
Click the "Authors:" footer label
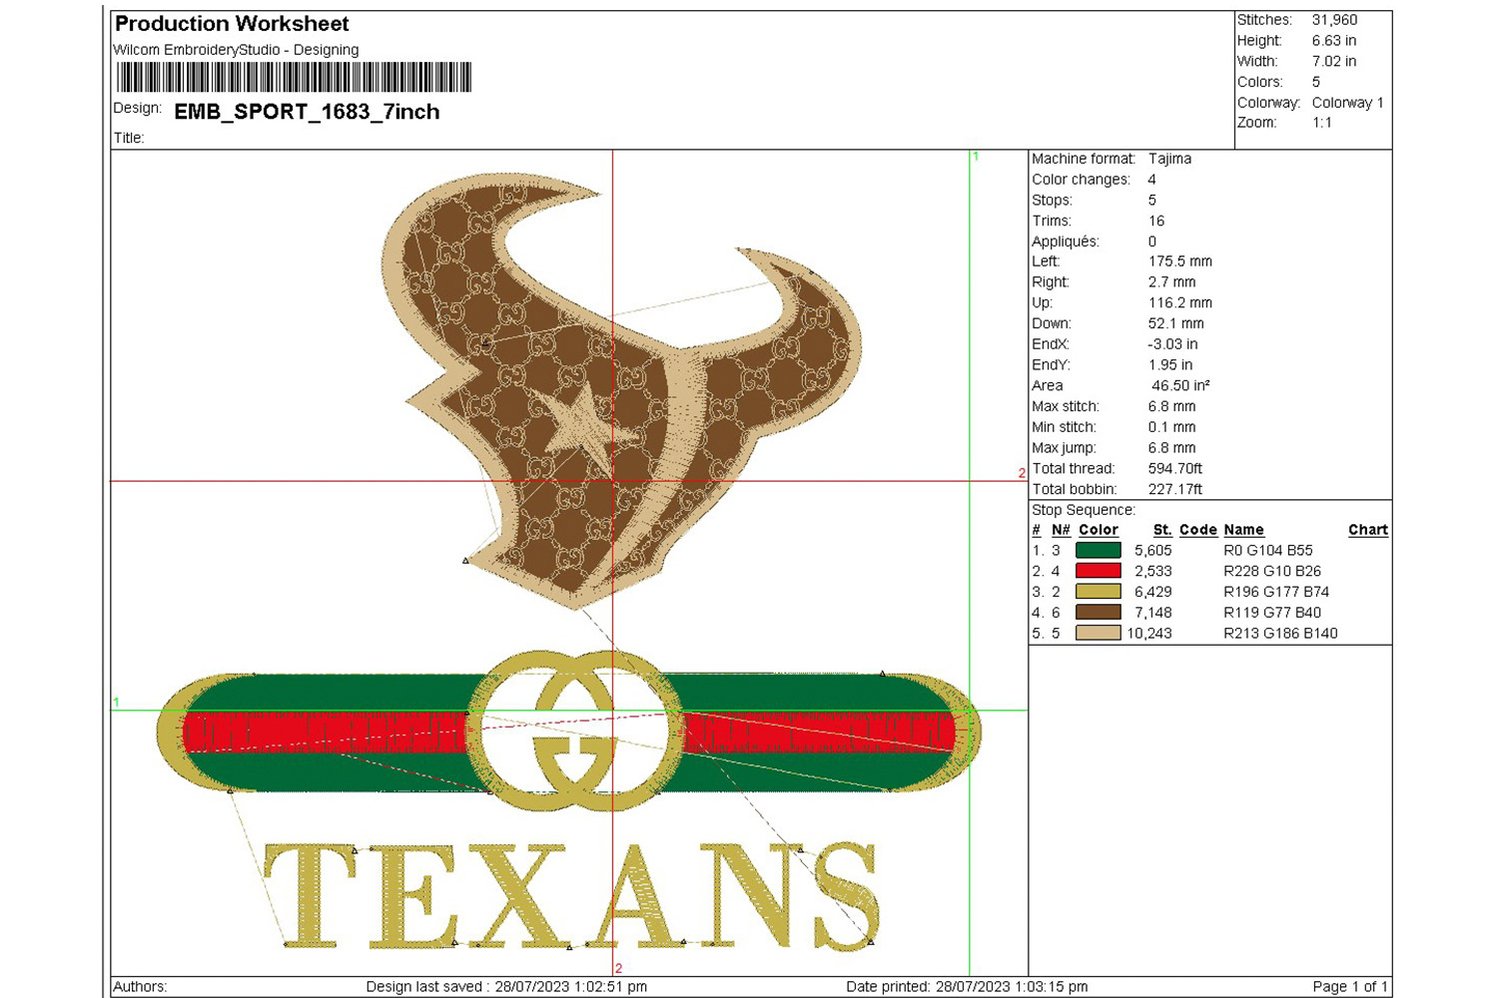pyautogui.click(x=141, y=987)
